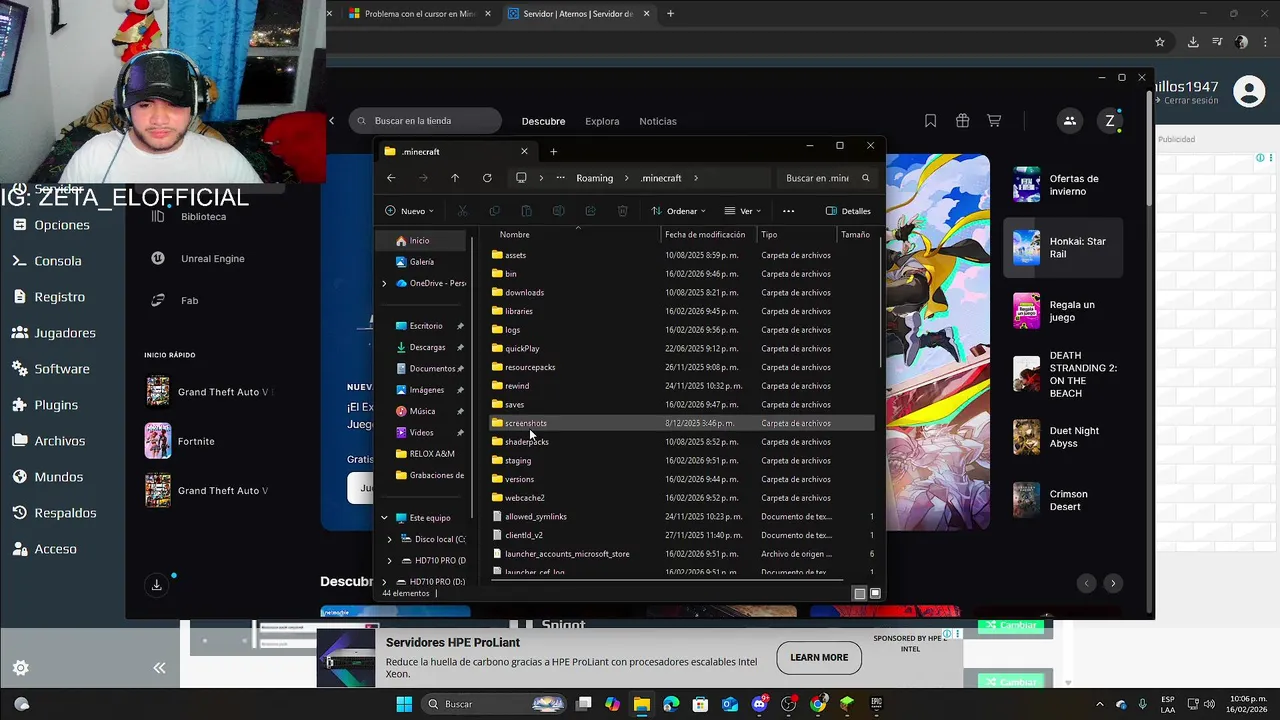1280x720 pixels.
Task: Expand the OneDrive tree node
Action: tap(384, 283)
